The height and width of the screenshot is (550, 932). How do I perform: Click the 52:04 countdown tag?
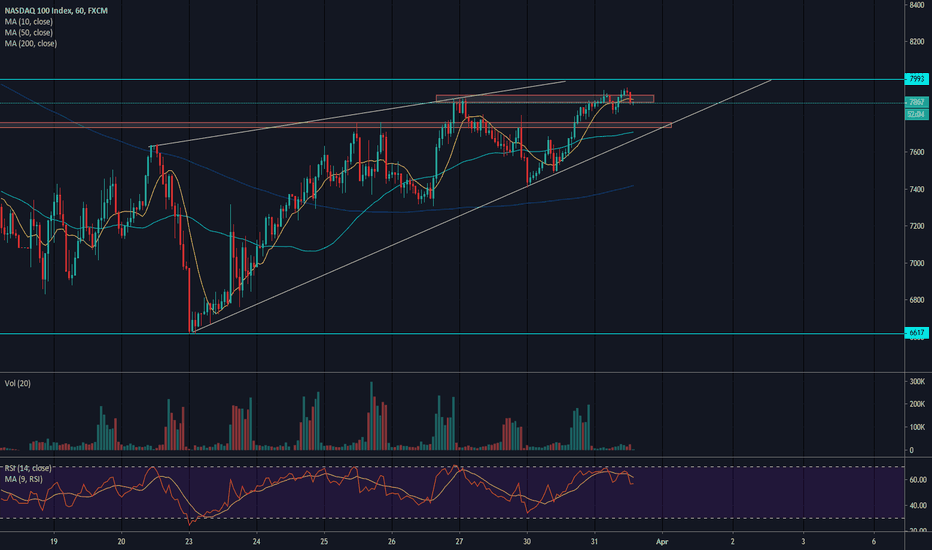pos(916,114)
